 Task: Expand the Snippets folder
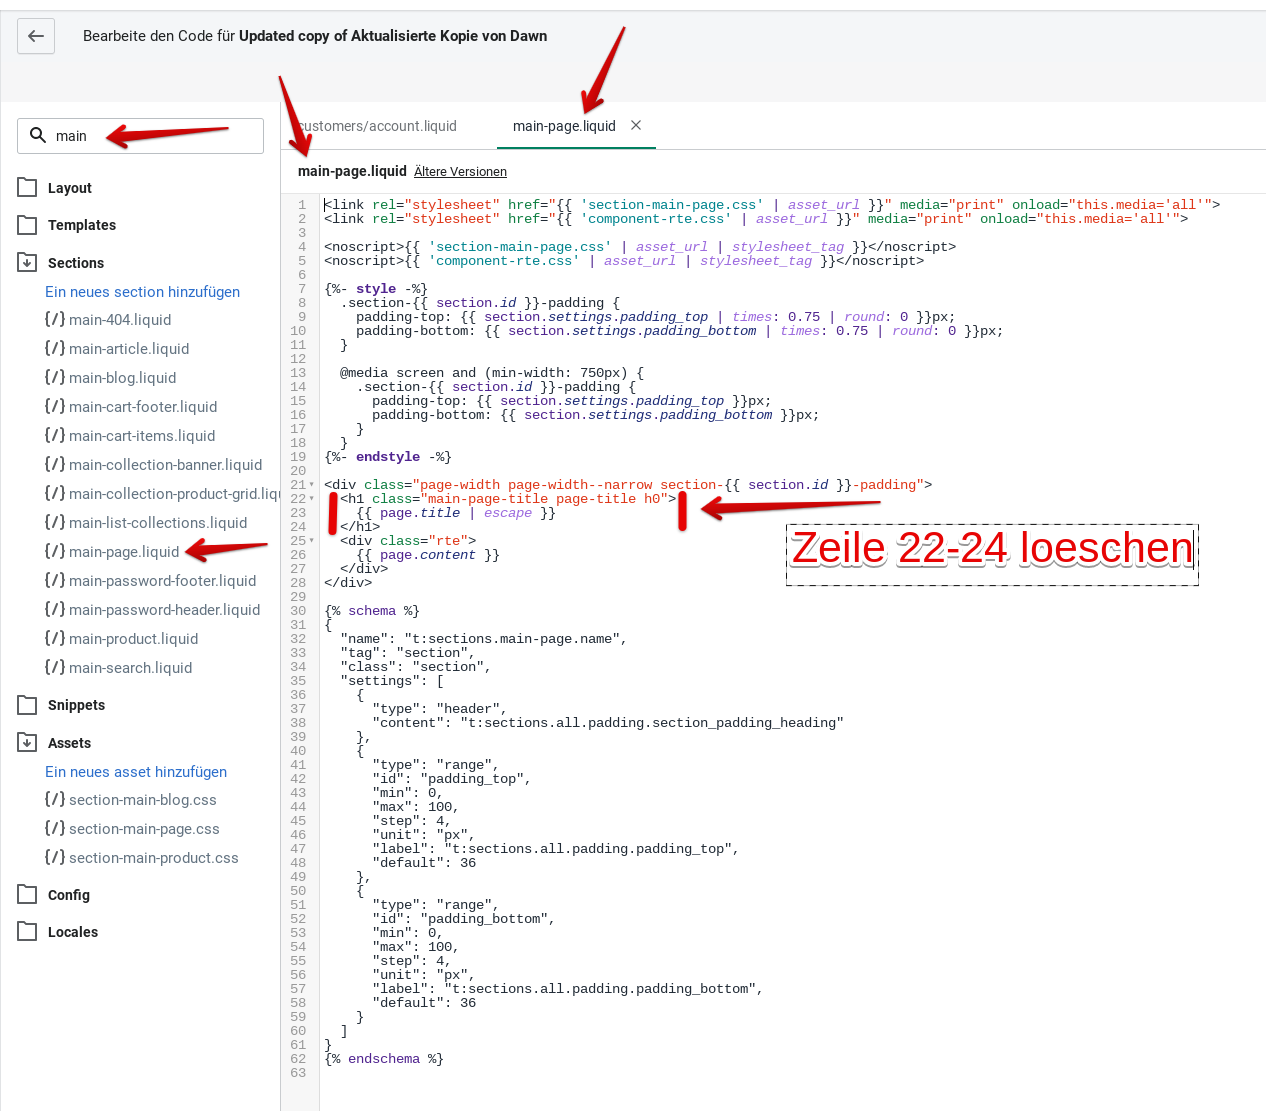[x=62, y=705]
